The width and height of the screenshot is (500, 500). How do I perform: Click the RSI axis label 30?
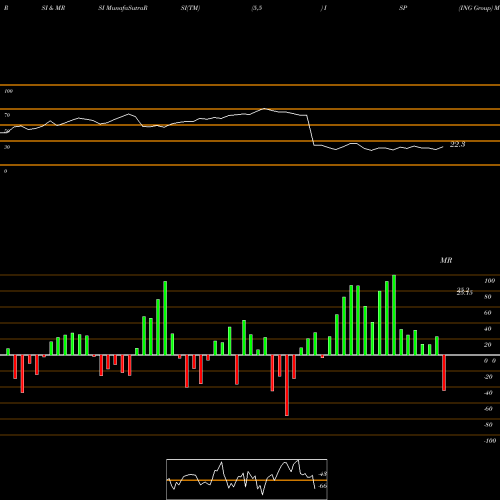[x=7, y=147]
